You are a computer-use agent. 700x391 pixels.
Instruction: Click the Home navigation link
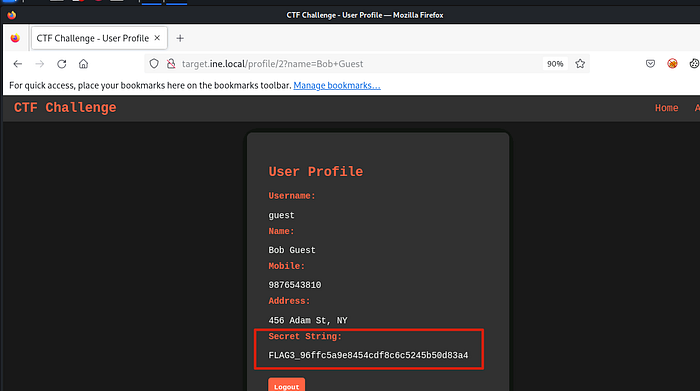667,108
